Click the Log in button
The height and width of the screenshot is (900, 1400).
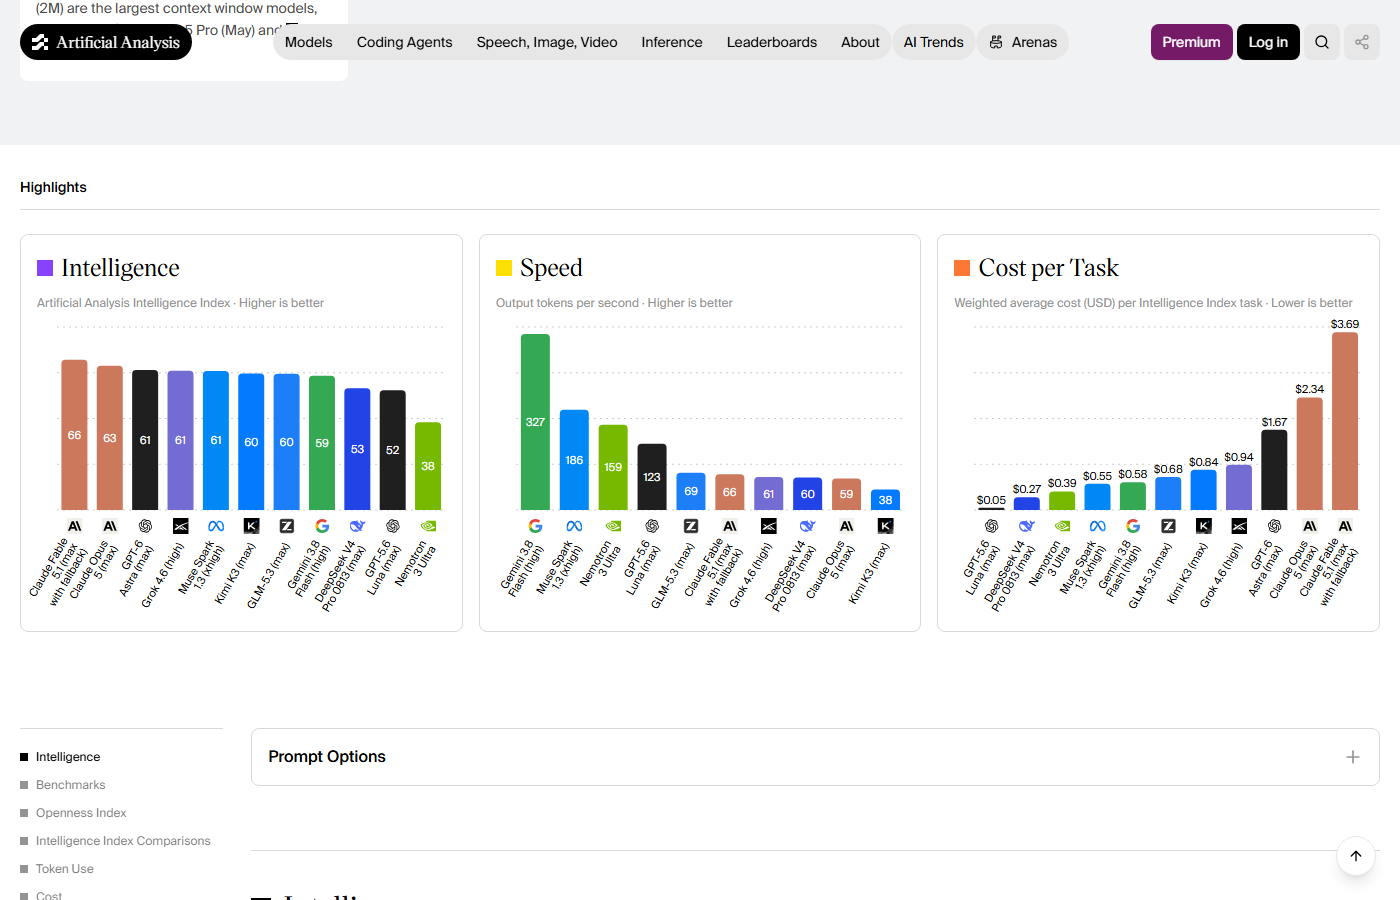[1268, 42]
